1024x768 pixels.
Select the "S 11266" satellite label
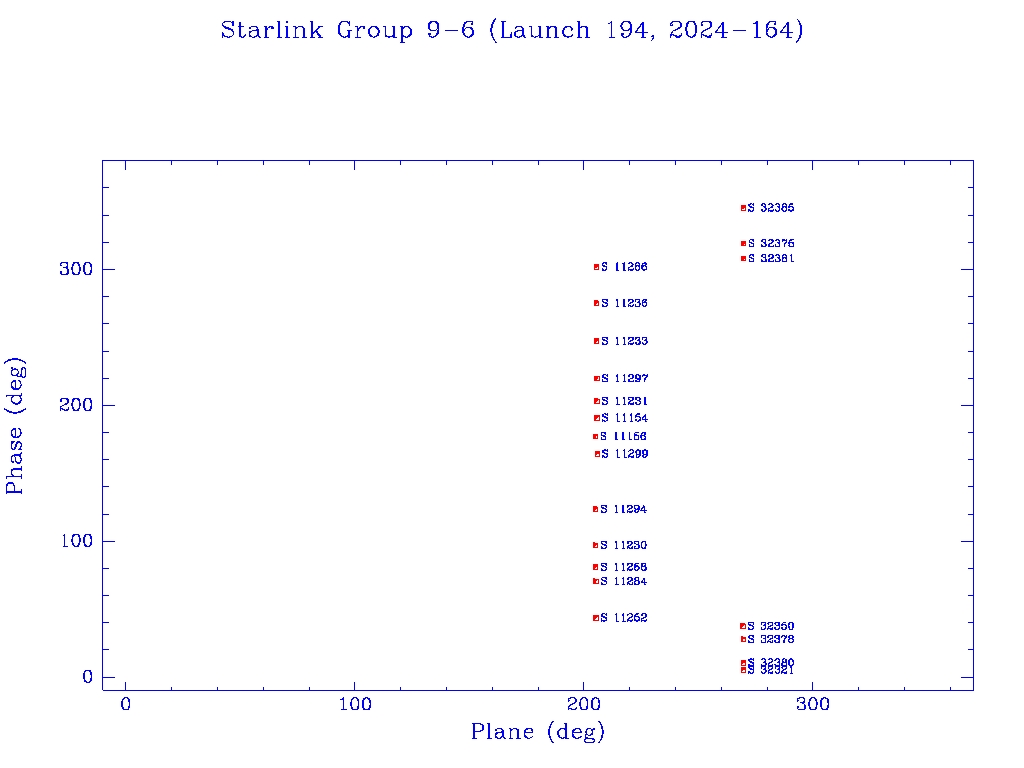624,267
